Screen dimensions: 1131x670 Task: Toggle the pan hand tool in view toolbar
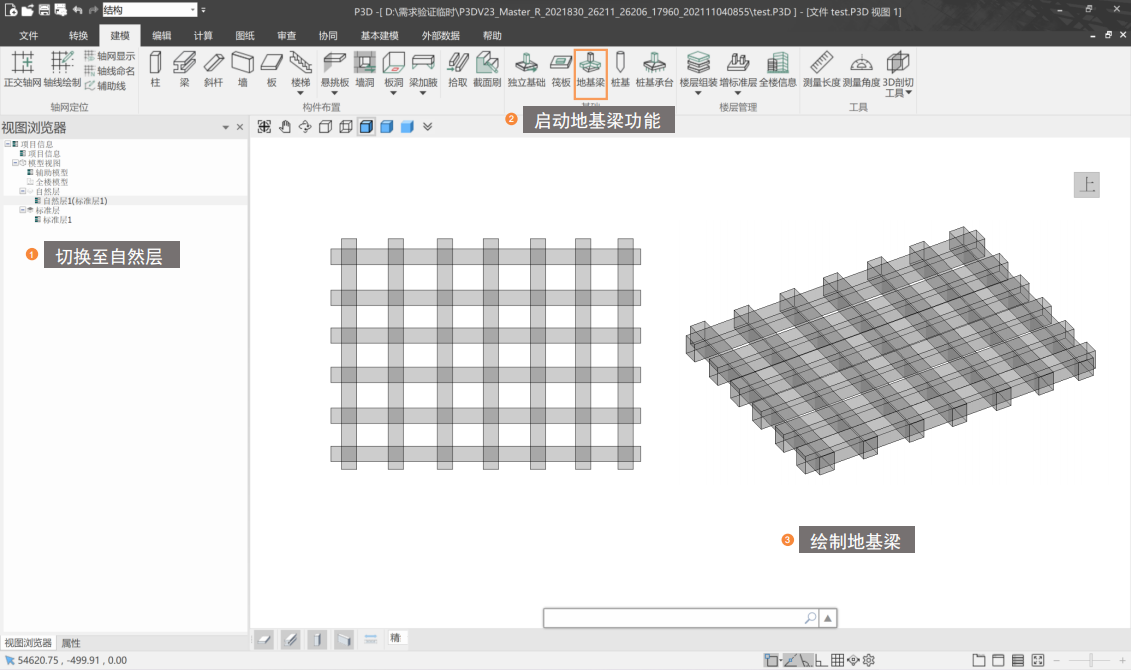click(x=285, y=126)
